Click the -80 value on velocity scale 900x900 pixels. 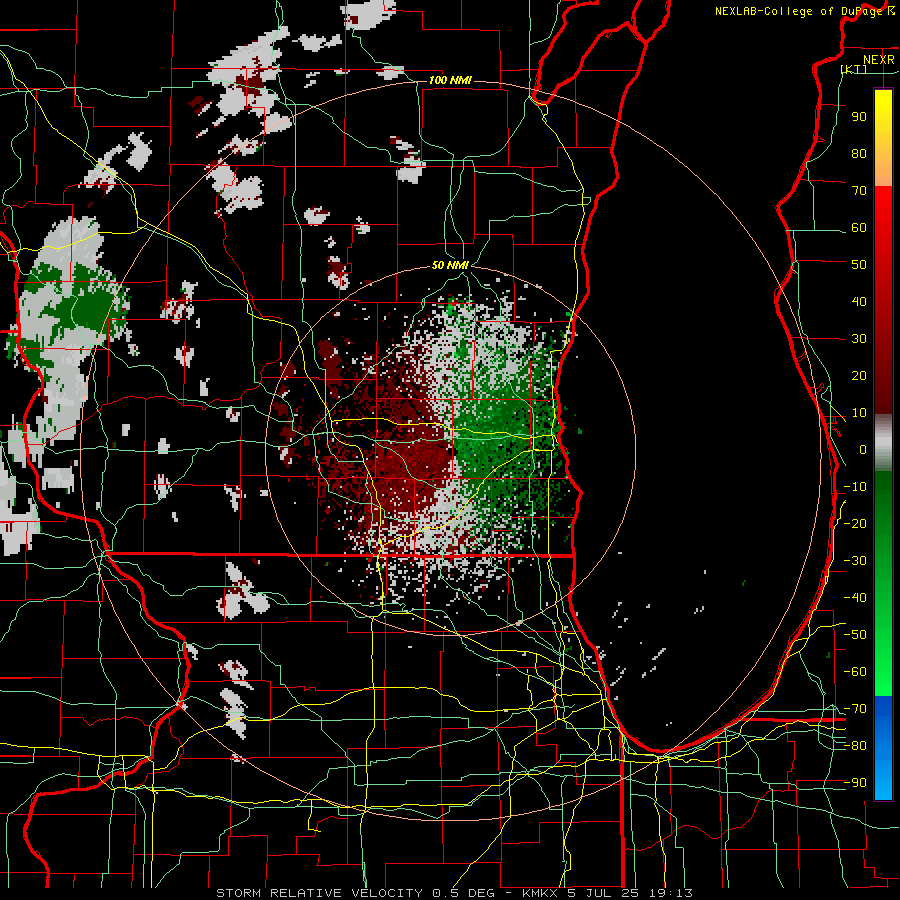coord(855,746)
